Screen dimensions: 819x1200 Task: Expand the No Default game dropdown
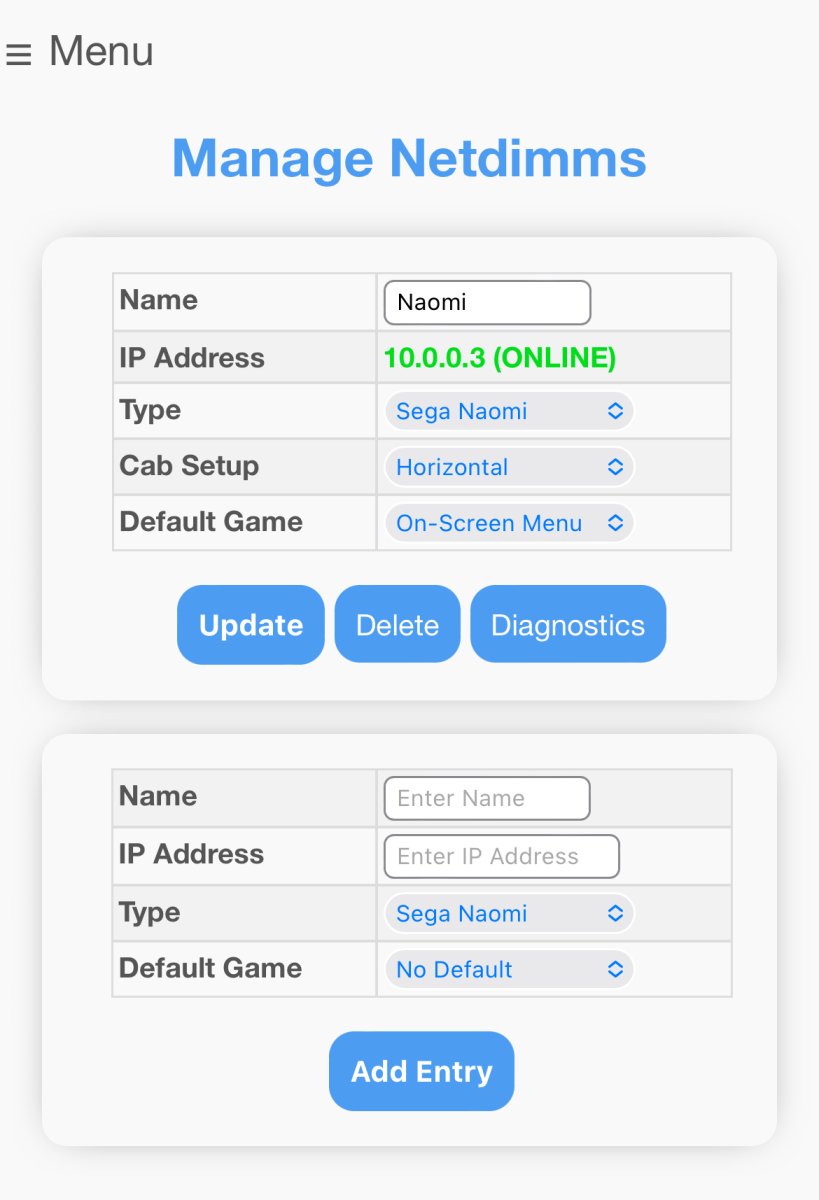tap(509, 969)
